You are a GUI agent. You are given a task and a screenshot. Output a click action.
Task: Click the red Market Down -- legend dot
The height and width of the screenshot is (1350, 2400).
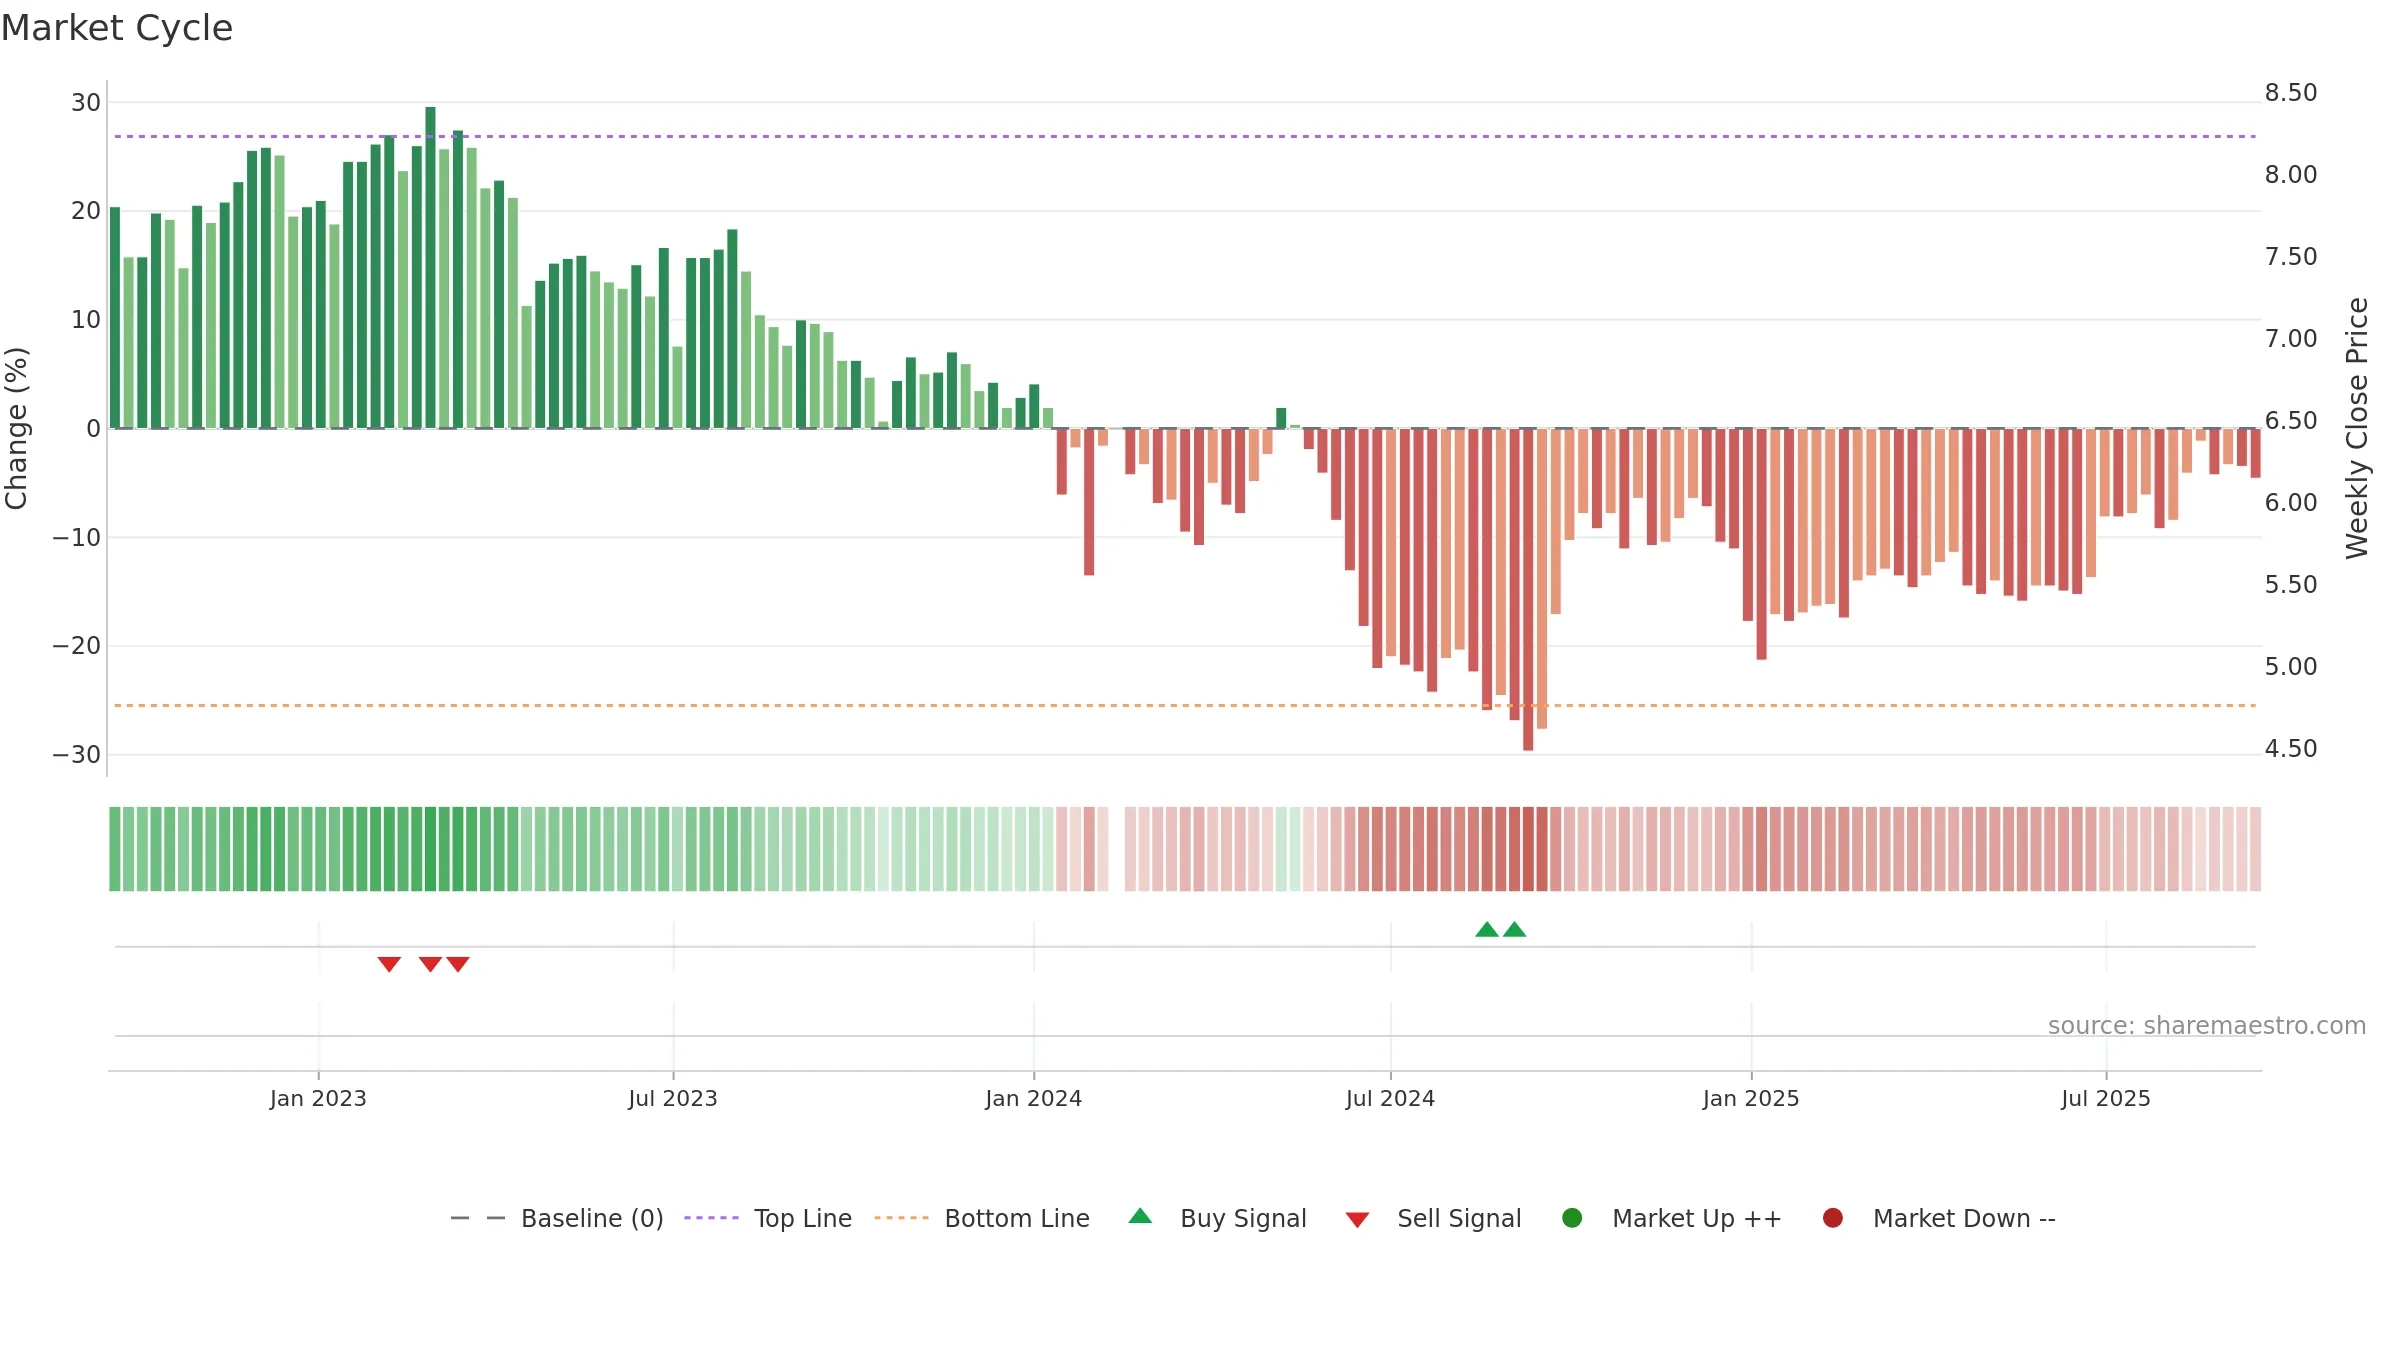[x=1833, y=1218]
